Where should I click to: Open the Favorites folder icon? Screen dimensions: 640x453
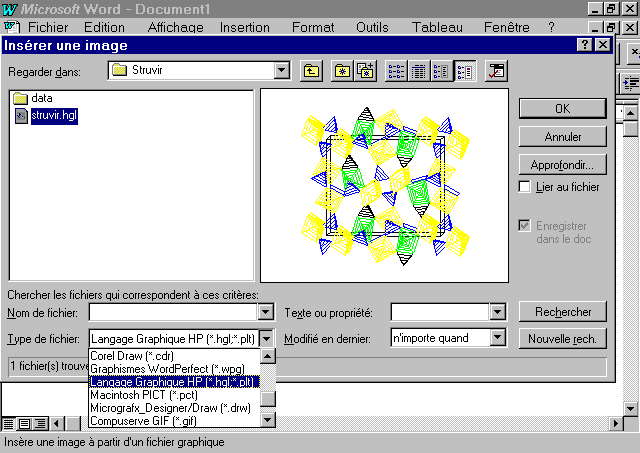click(x=342, y=71)
